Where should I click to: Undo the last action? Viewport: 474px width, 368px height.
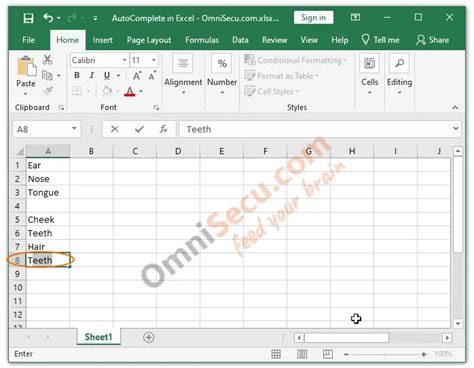[x=48, y=18]
